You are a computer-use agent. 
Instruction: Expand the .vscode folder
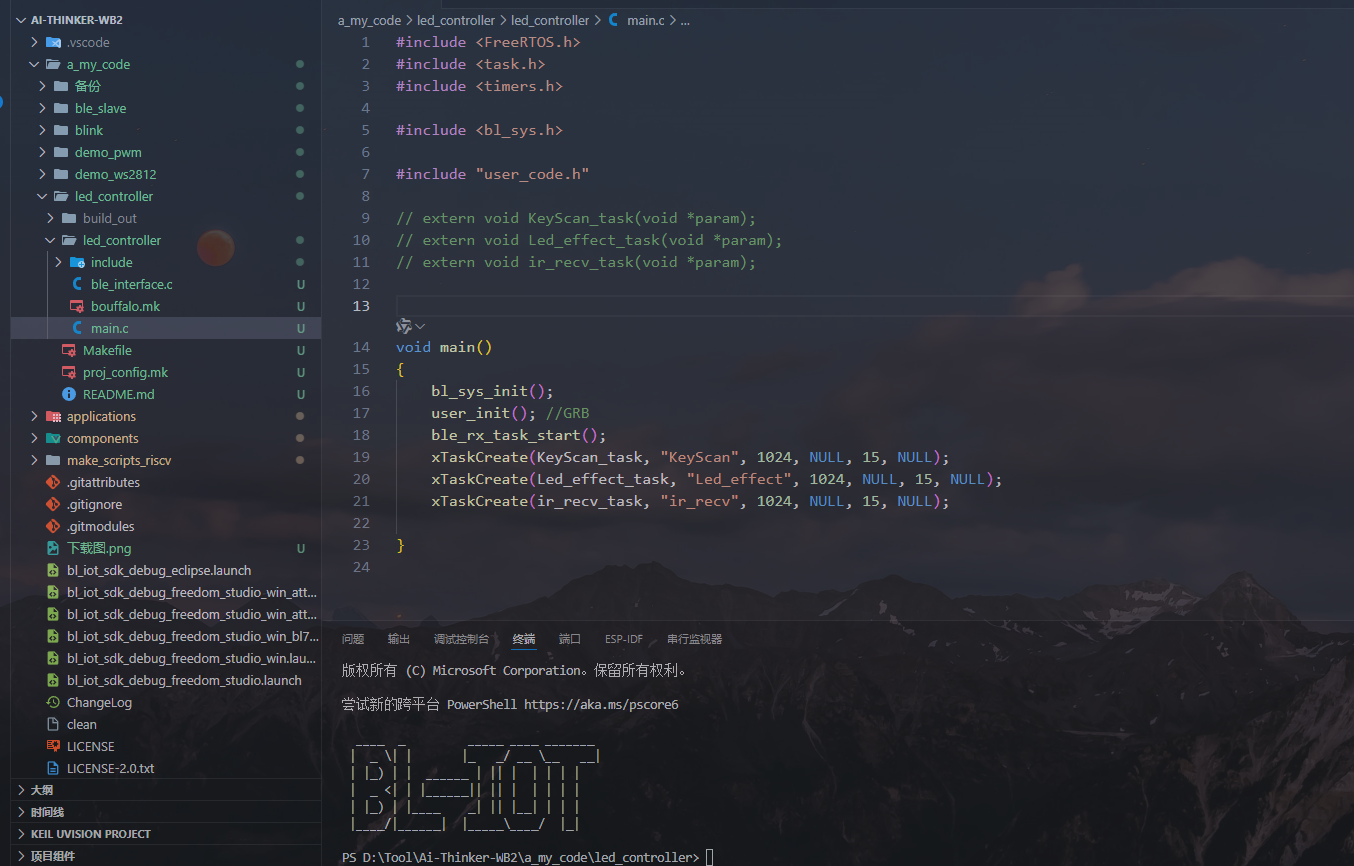pyautogui.click(x=34, y=42)
